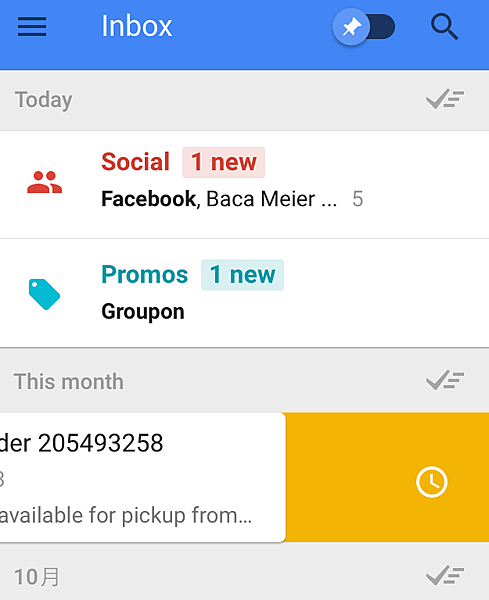
Task: Click the Facebook sender preview text
Action: [149, 199]
